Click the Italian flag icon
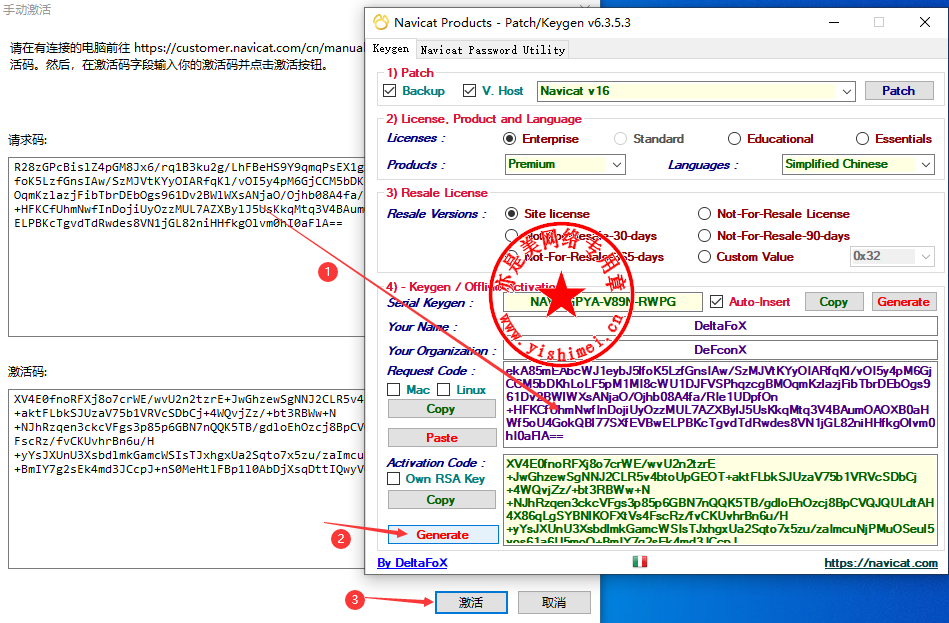Image resolution: width=949 pixels, height=623 pixels. [x=640, y=562]
